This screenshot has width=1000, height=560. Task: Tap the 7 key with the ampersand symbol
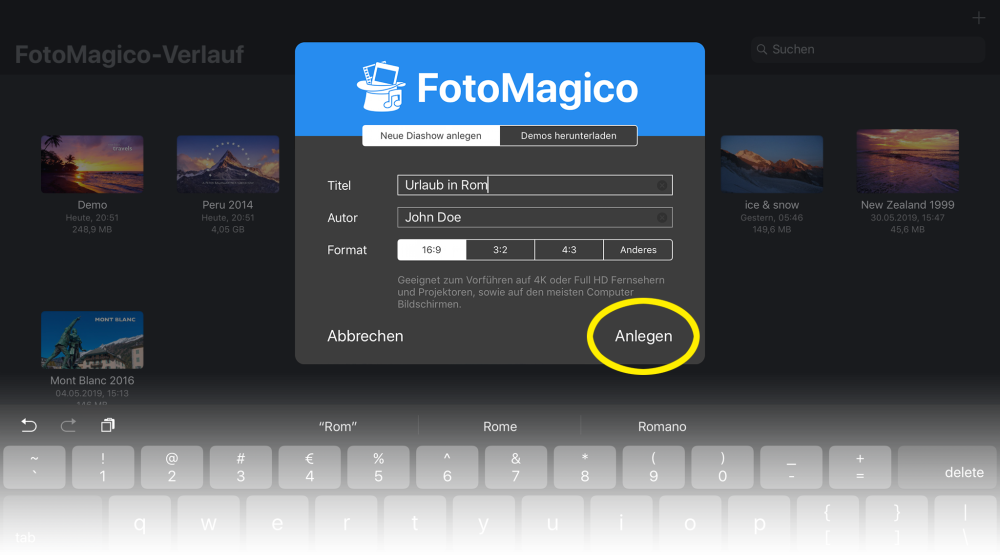[516, 468]
